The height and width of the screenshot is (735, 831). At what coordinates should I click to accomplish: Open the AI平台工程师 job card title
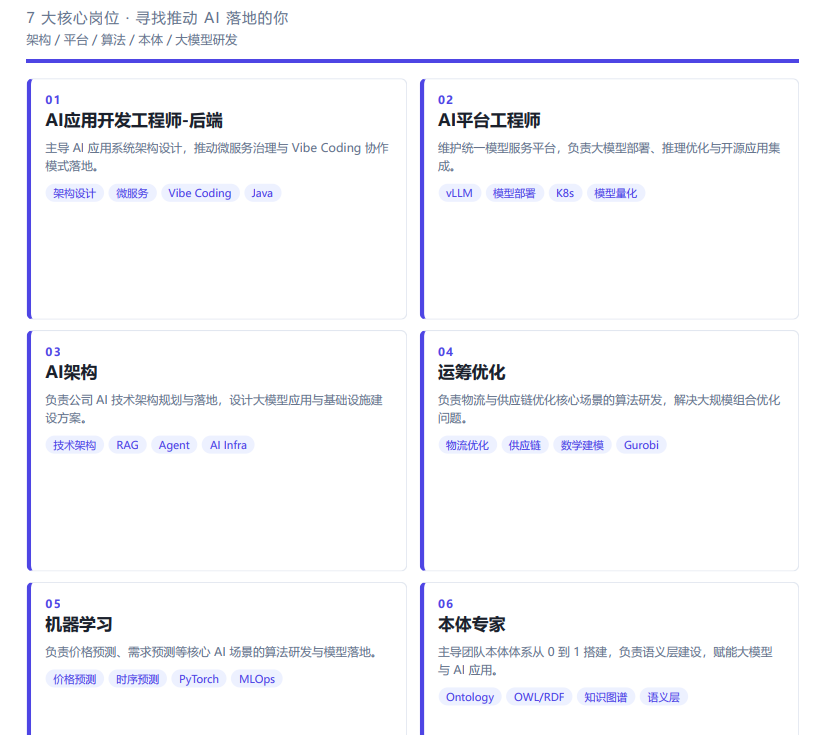[x=489, y=120]
